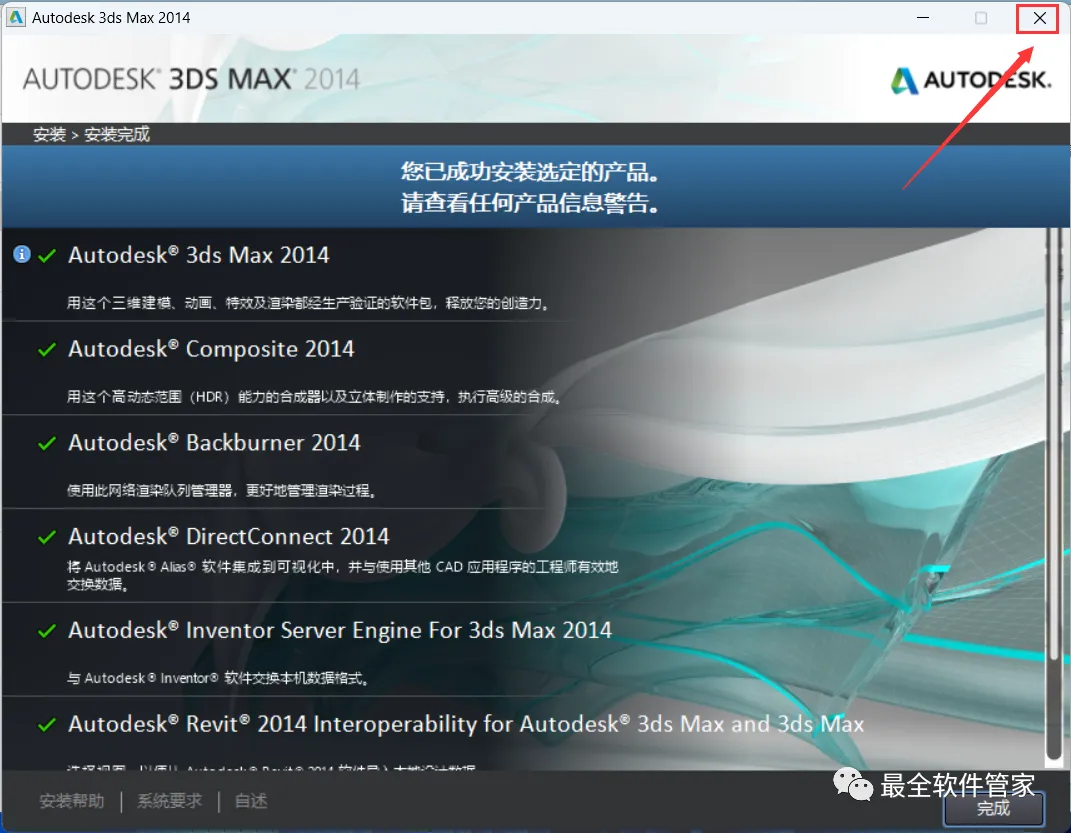Viewport: 1071px width, 833px height.
Task: Click the Composite HDR description text
Action: point(314,397)
